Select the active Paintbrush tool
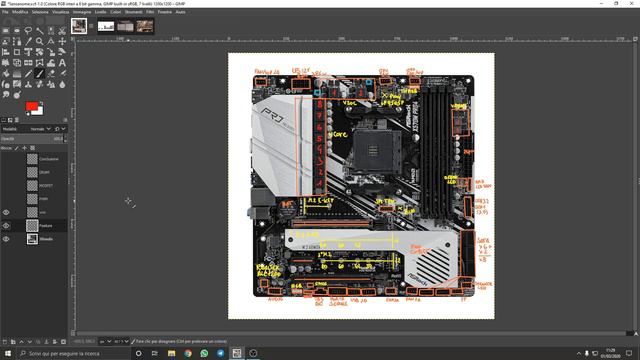Screen dimensions: 640x360 pos(40,73)
